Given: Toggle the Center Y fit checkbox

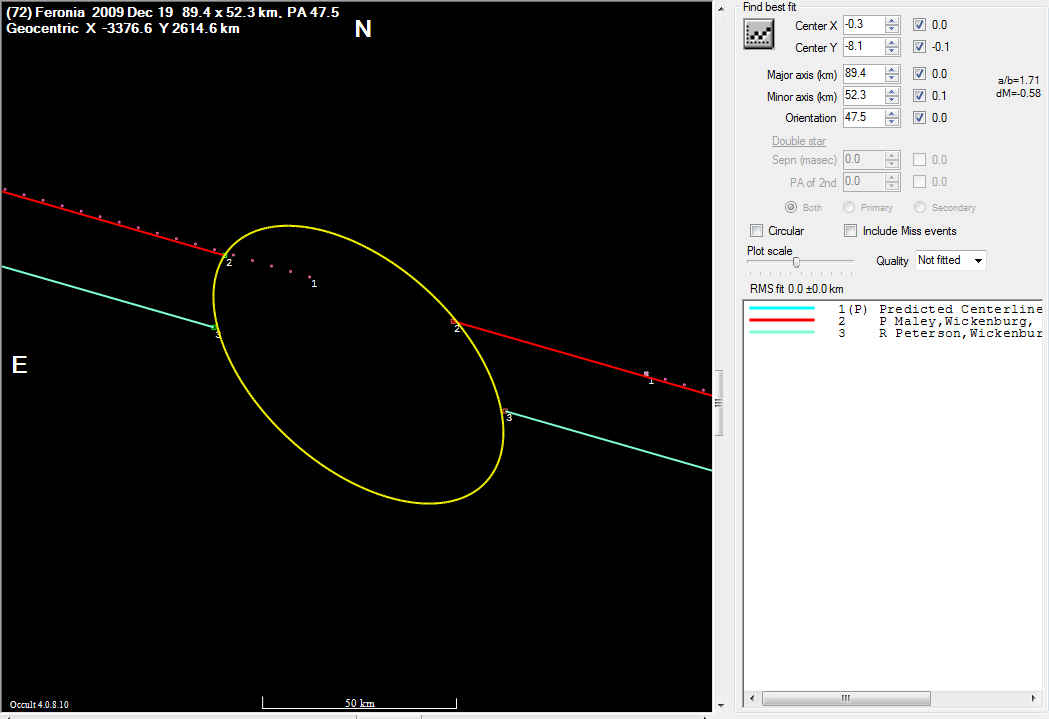Looking at the screenshot, I should pyautogui.click(x=919, y=47).
